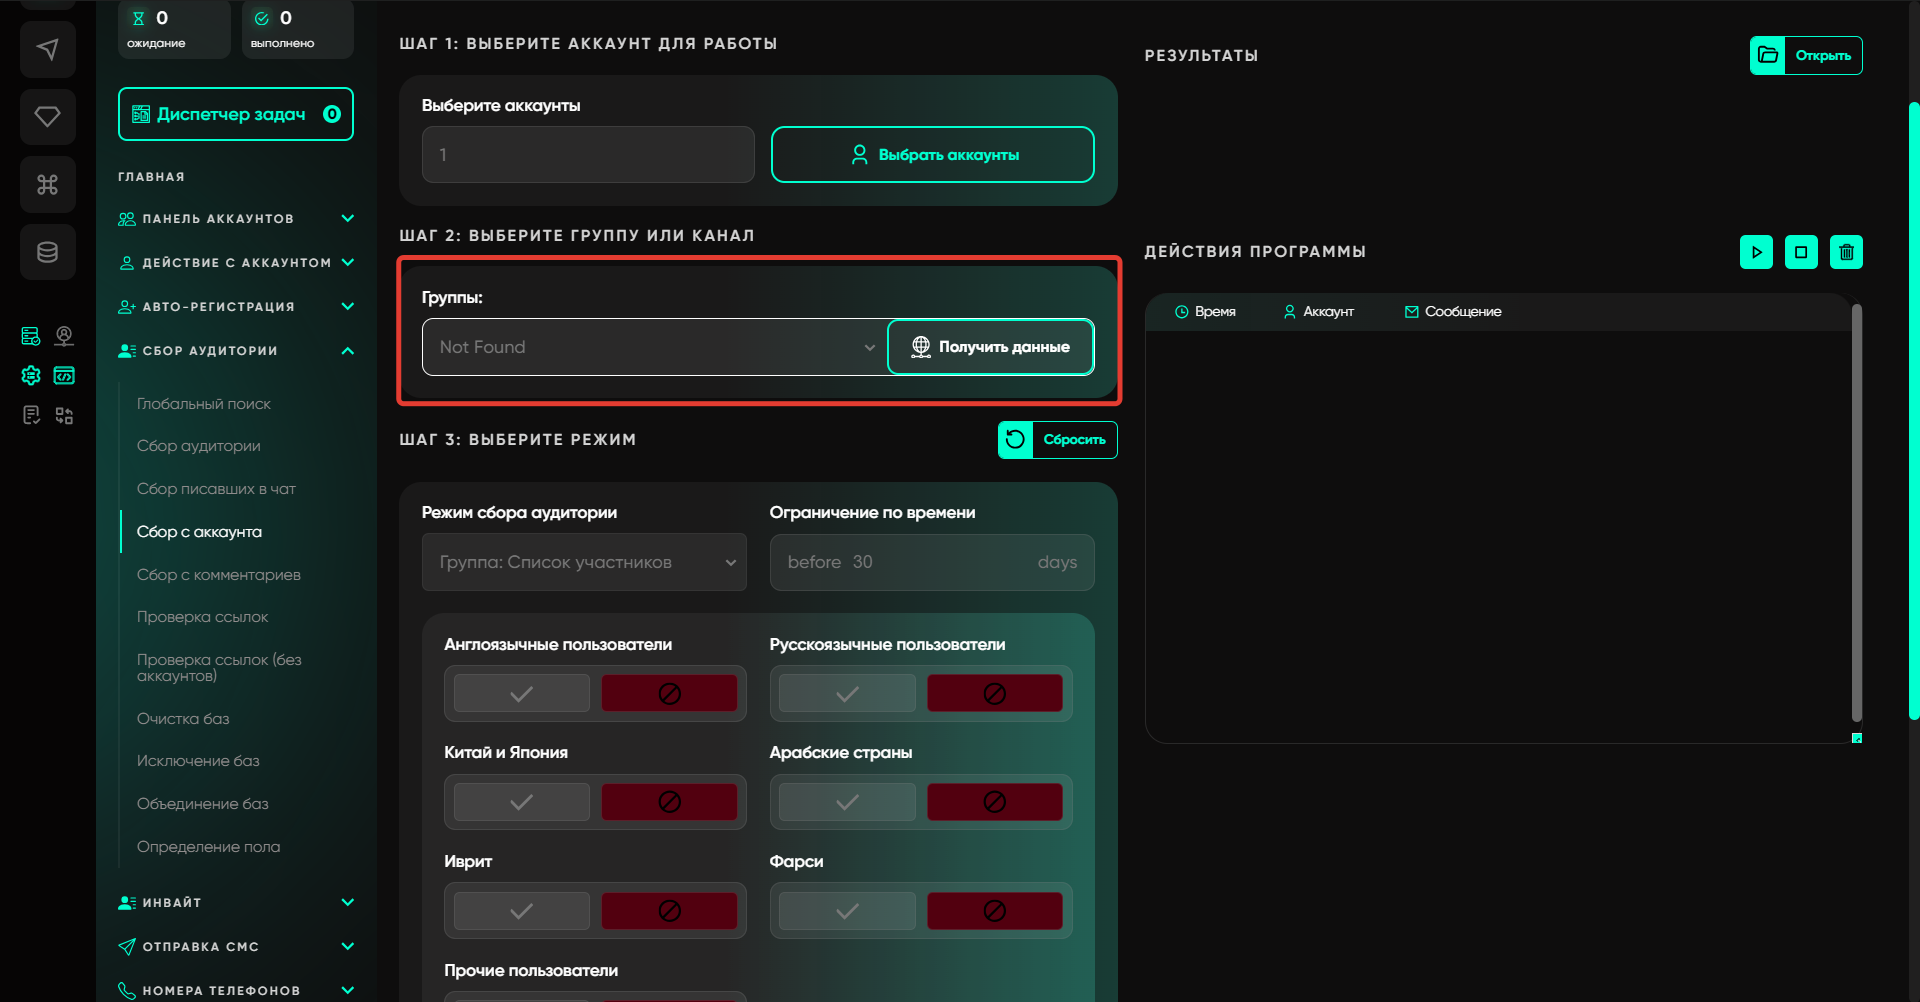Start the program with the play icon
1920x1002 pixels.
[x=1756, y=252]
